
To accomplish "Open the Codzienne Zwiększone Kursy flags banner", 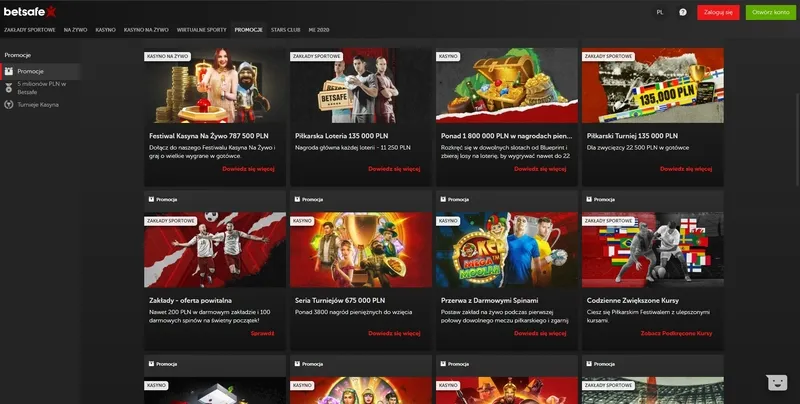I will tap(653, 250).
